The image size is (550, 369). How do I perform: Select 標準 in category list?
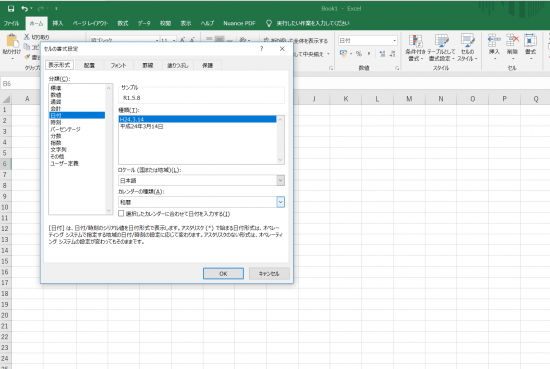tap(77, 88)
